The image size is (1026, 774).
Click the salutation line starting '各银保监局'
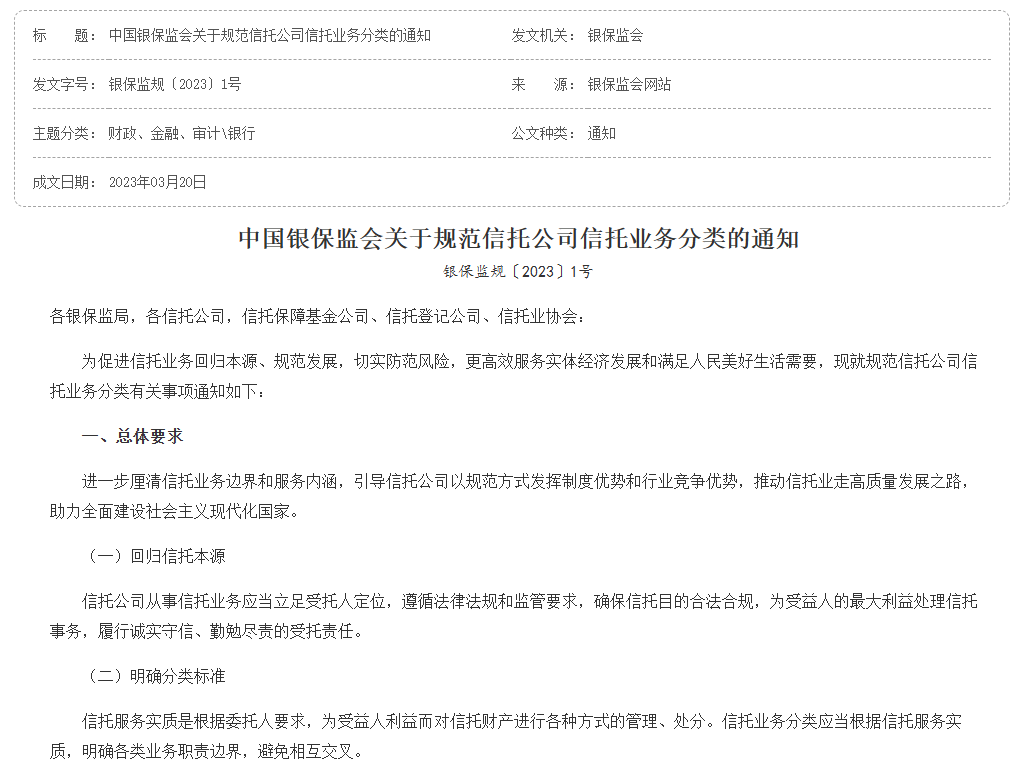click(x=317, y=317)
